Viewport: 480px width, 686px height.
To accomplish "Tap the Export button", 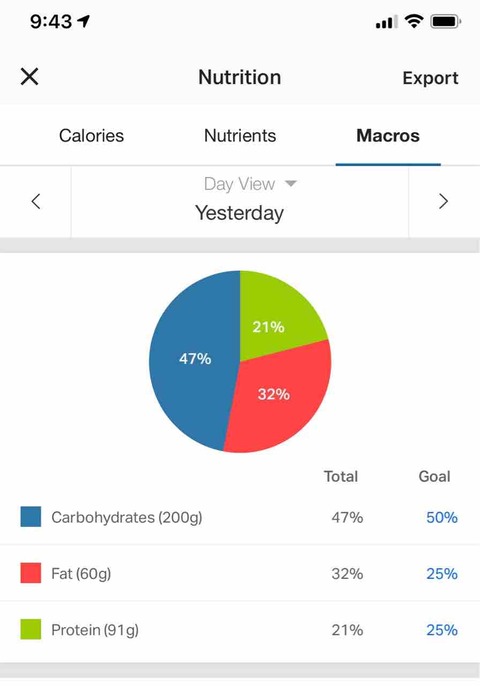I will pos(431,78).
